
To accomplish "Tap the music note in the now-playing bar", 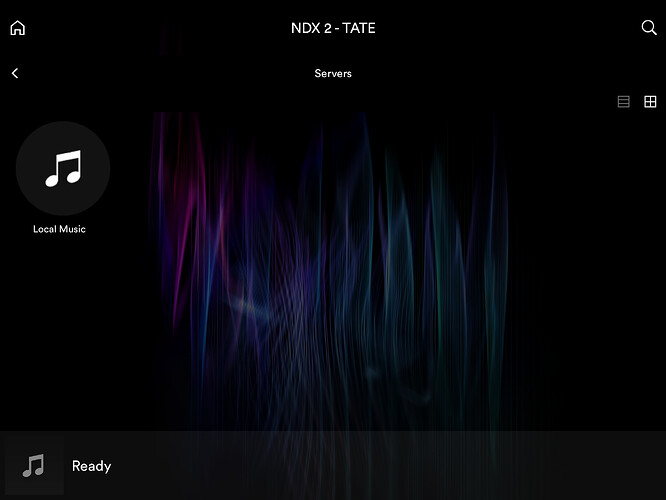I will click(x=34, y=466).
